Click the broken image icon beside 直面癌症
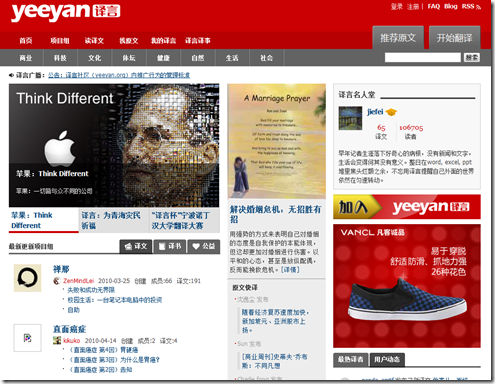495x384 pixels. 27,338
